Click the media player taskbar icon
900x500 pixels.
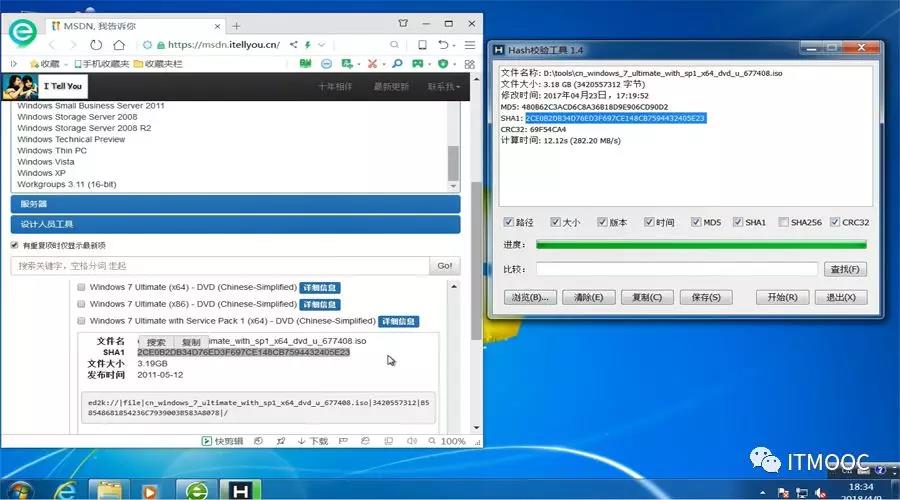[x=150, y=491]
